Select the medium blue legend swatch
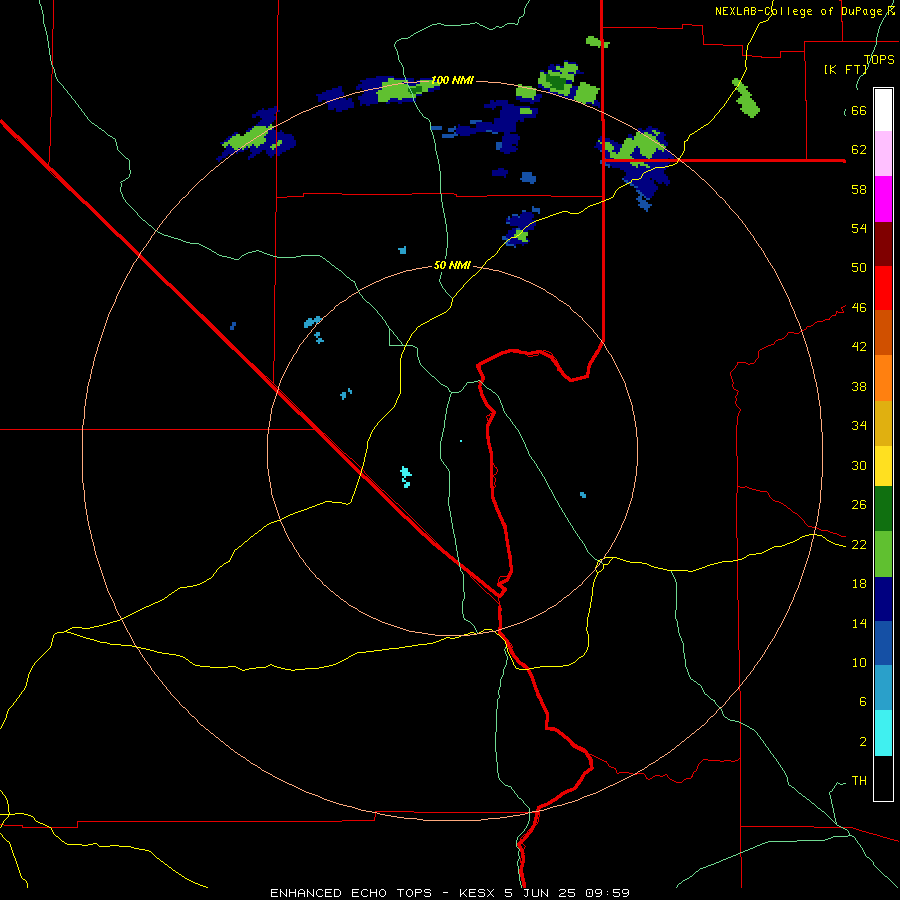This screenshot has height=900, width=900. 883,643
